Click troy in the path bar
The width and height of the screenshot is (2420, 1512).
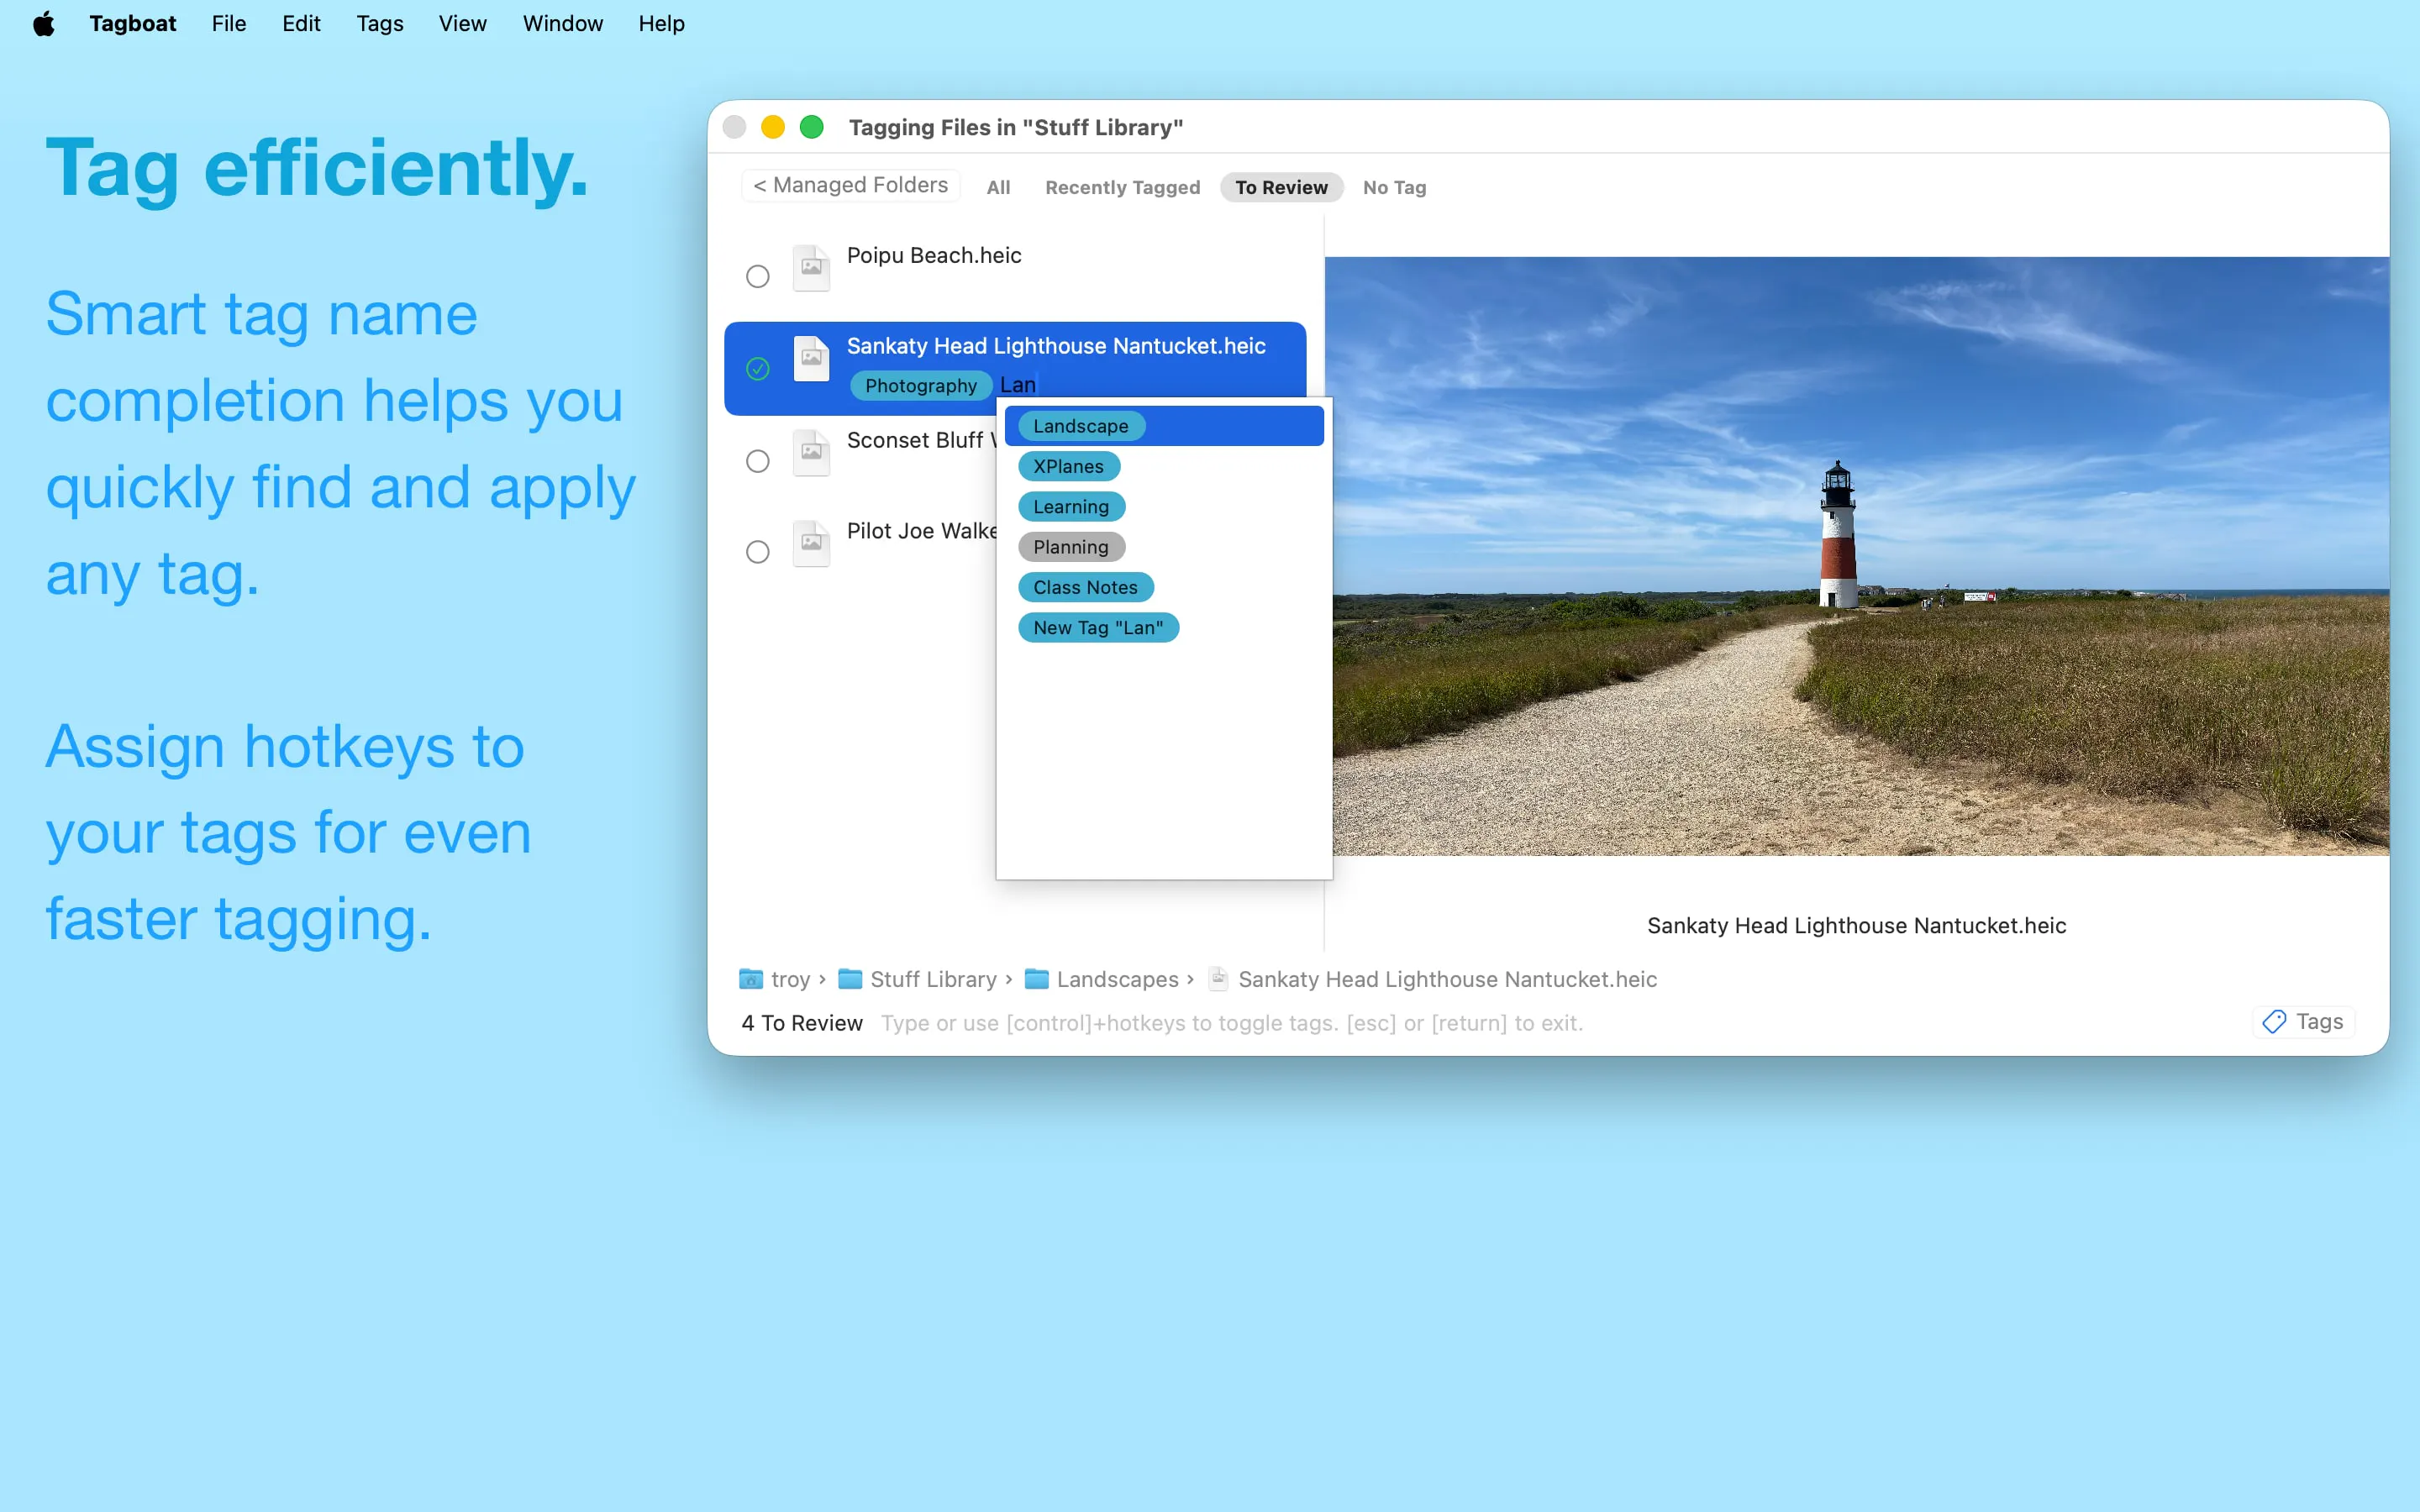pos(790,980)
